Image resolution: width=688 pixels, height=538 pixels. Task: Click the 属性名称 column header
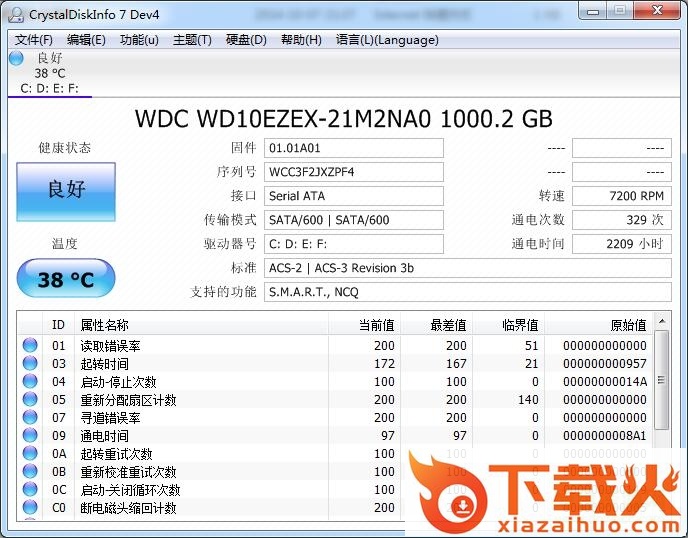point(201,325)
